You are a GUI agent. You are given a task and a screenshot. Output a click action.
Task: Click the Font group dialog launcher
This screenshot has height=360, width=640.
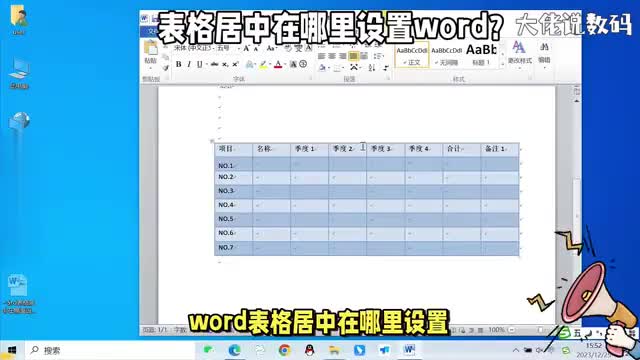pos(311,78)
